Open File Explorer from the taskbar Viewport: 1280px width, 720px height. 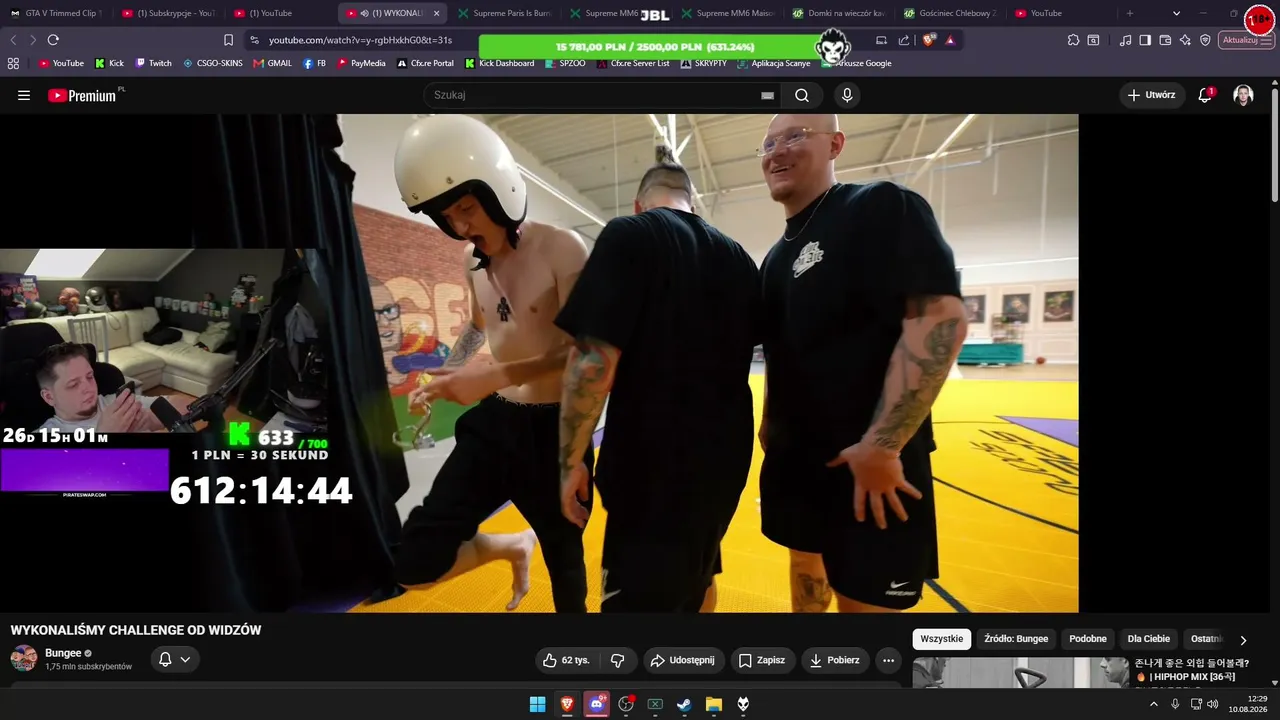click(714, 704)
